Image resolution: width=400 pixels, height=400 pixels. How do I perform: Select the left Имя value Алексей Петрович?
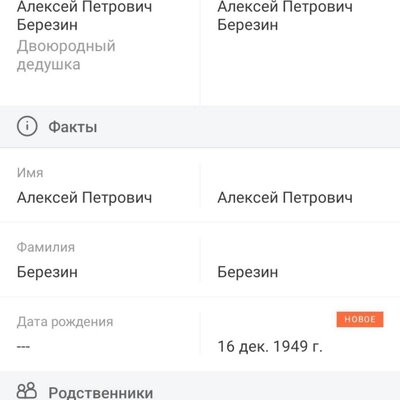(84, 198)
